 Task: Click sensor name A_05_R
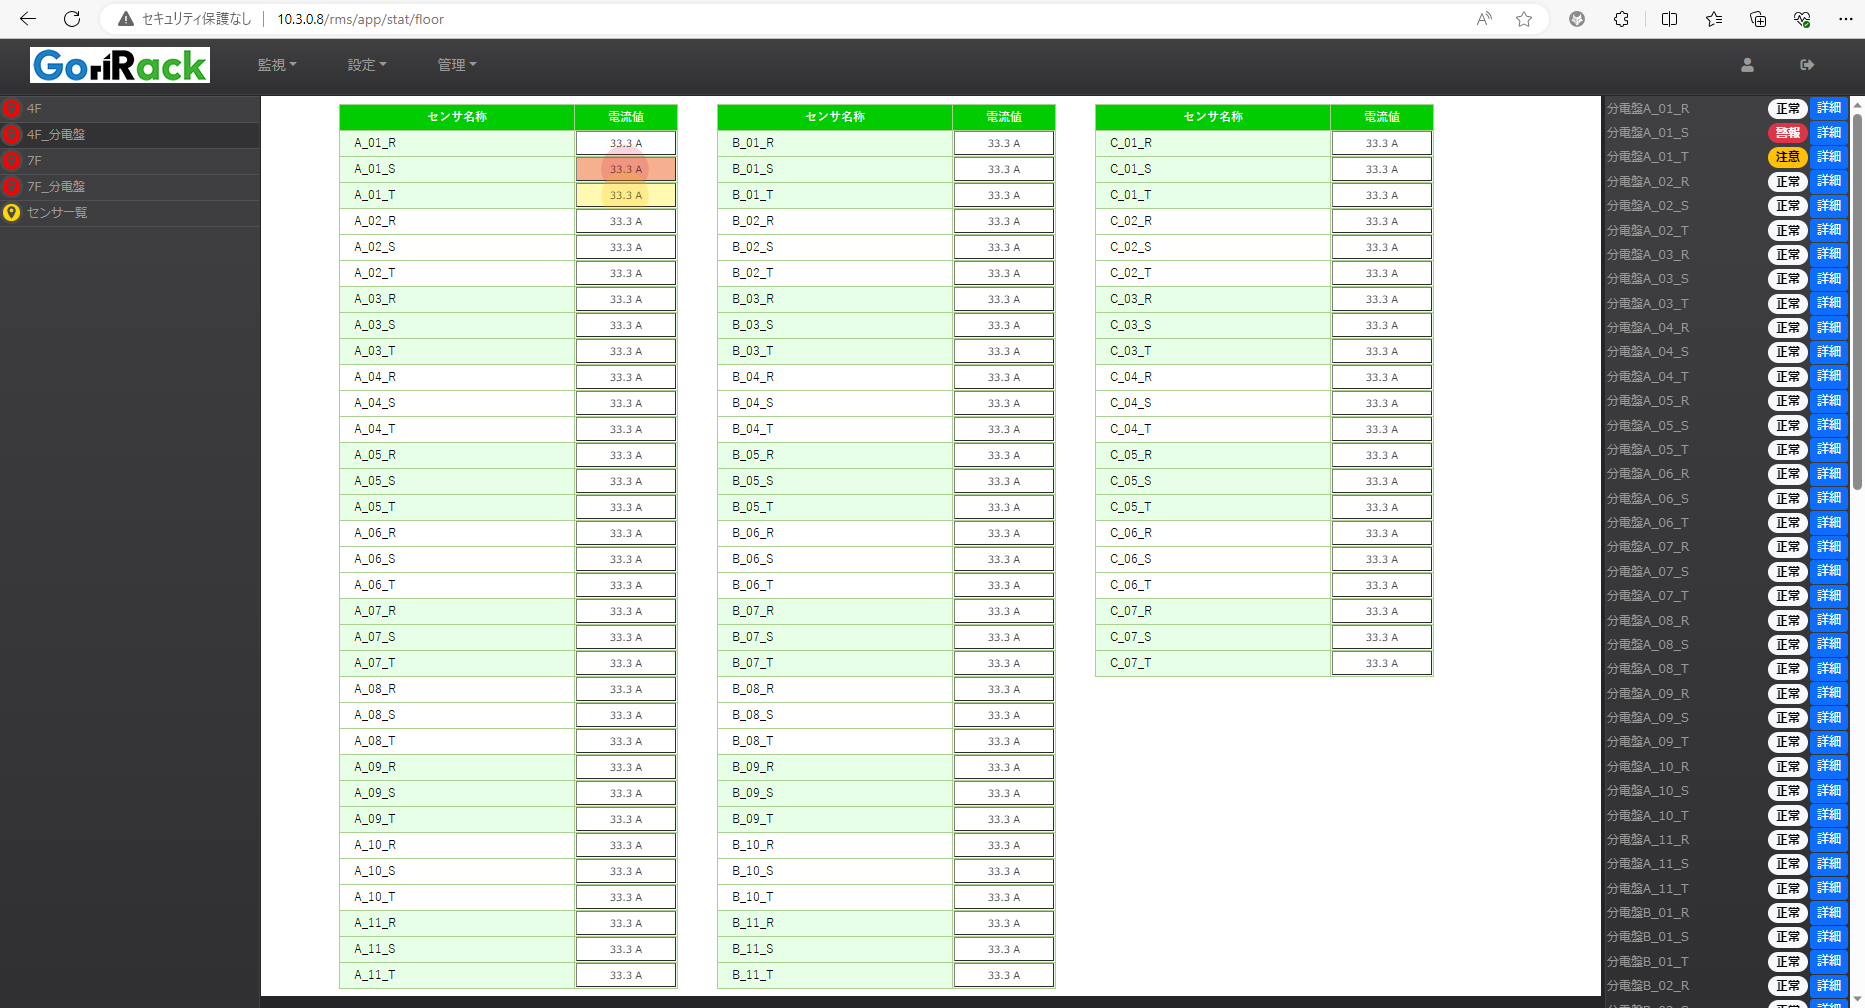[375, 455]
